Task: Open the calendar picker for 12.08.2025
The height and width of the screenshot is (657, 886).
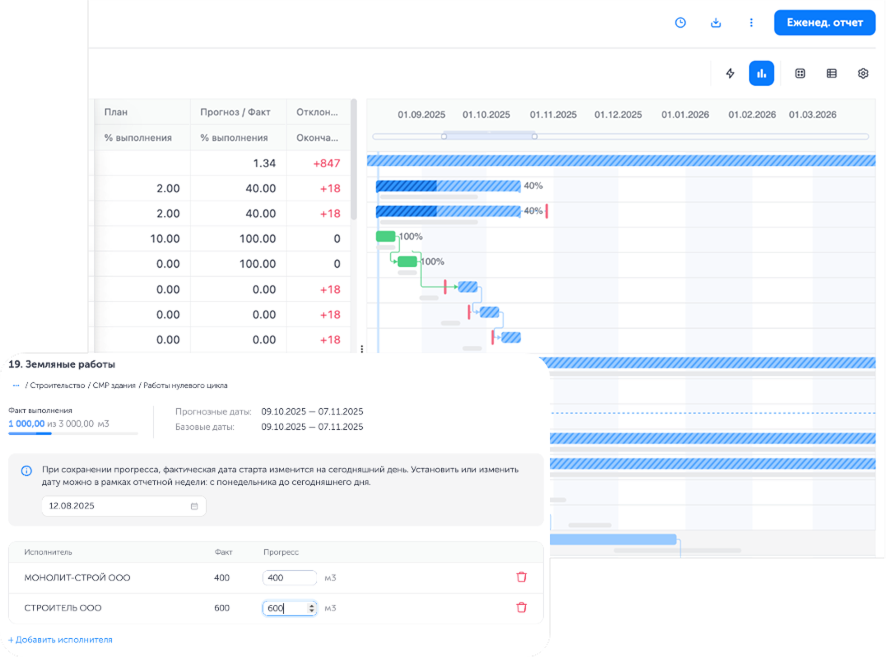Action: tap(194, 506)
